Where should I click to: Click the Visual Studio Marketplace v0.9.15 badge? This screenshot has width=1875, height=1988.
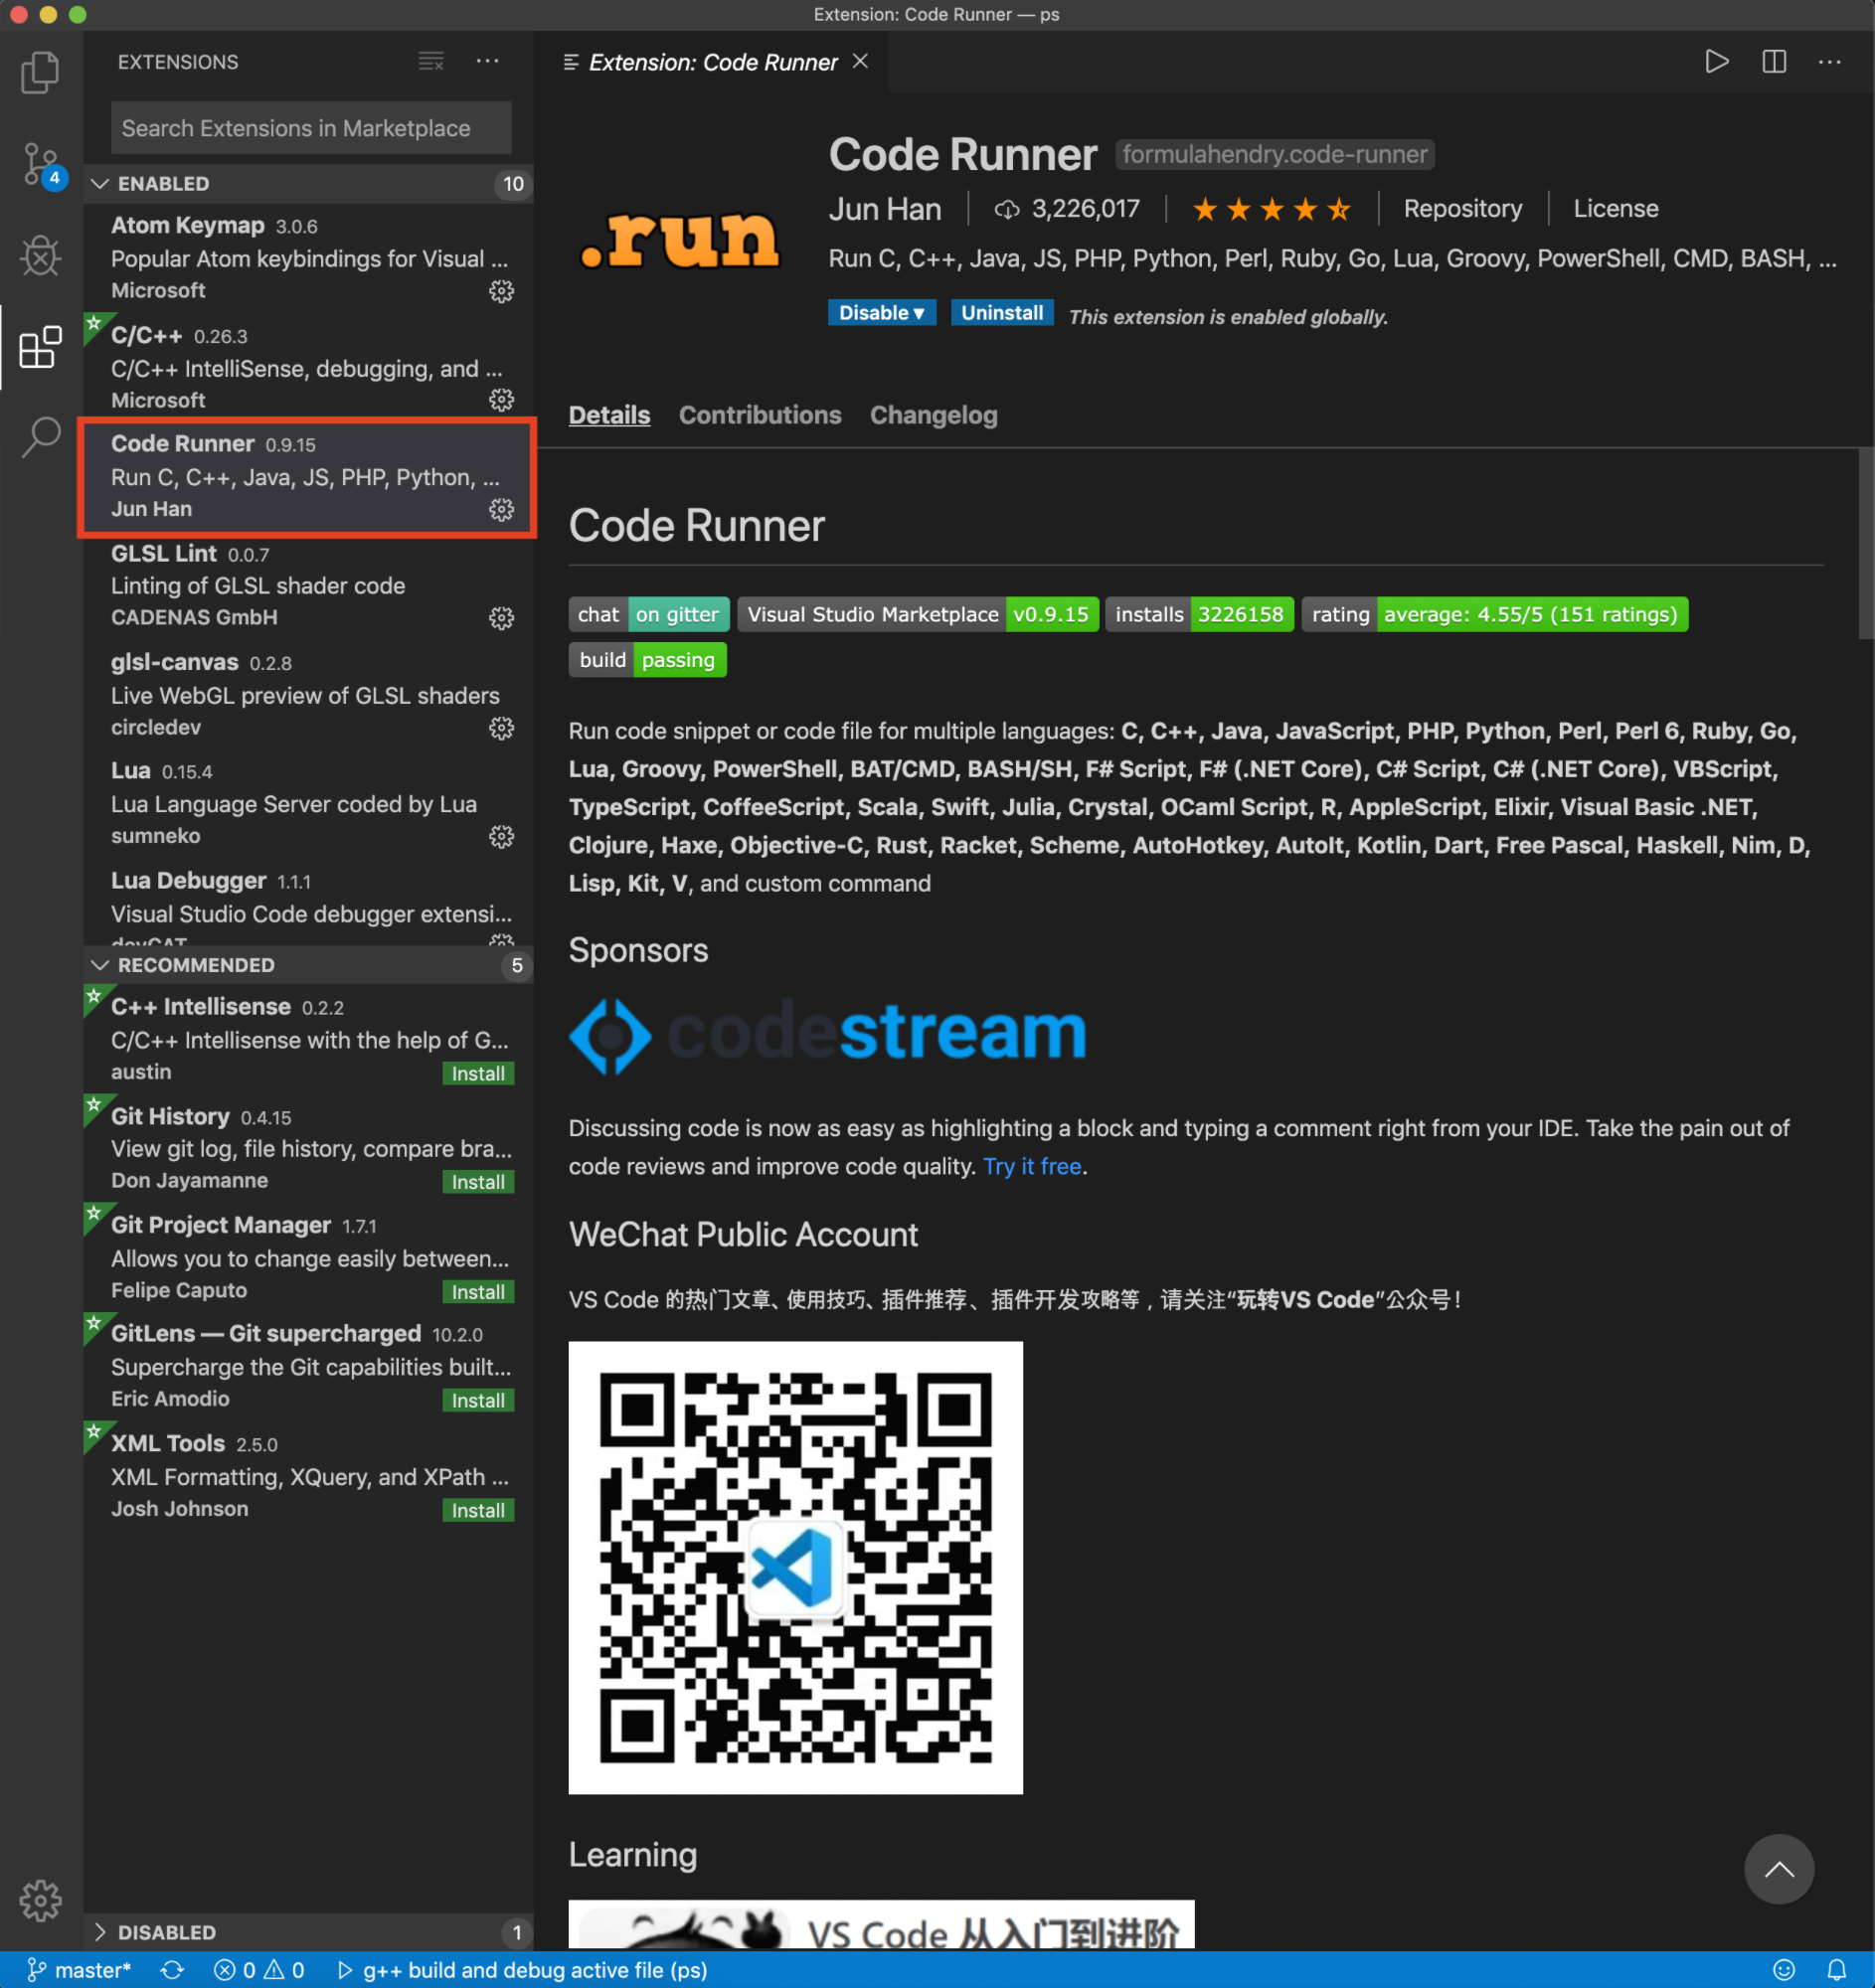click(x=918, y=614)
